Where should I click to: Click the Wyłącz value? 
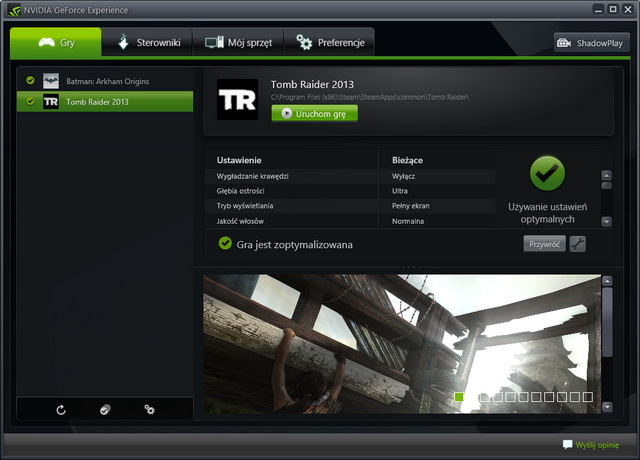(x=403, y=176)
